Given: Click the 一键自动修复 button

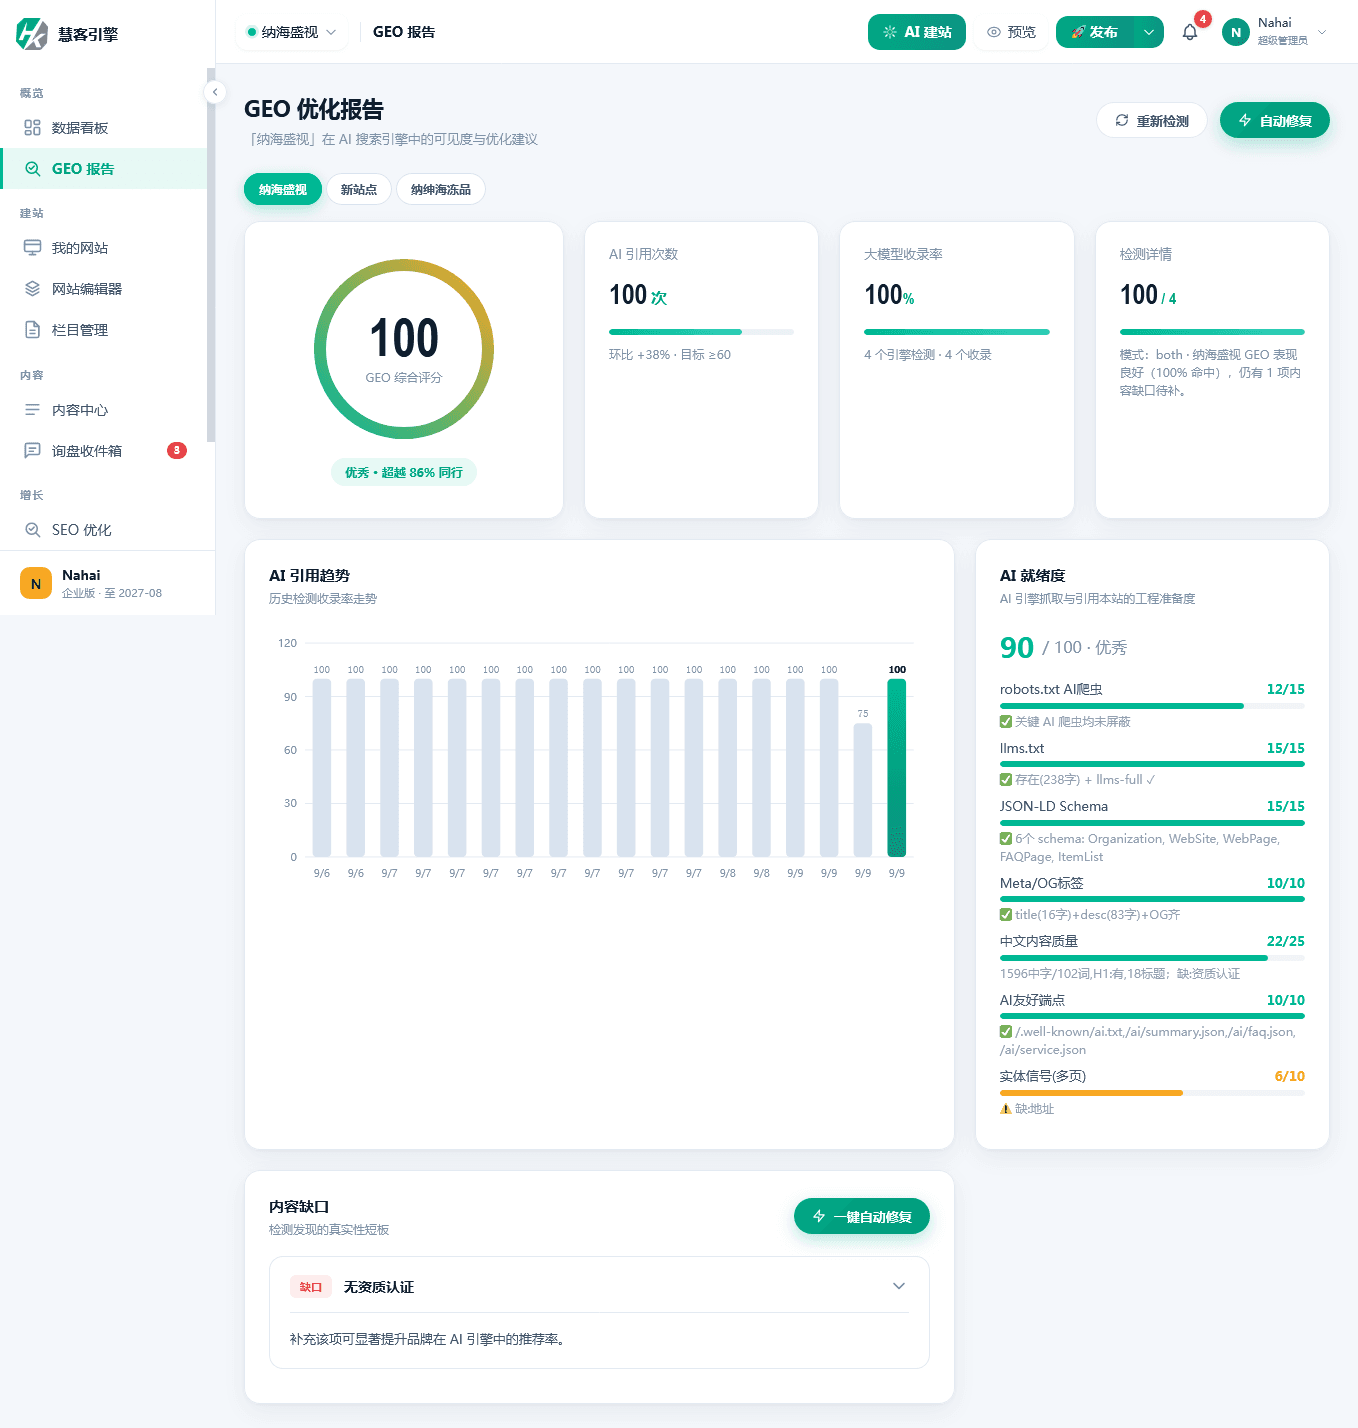Looking at the screenshot, I should click(x=862, y=1216).
